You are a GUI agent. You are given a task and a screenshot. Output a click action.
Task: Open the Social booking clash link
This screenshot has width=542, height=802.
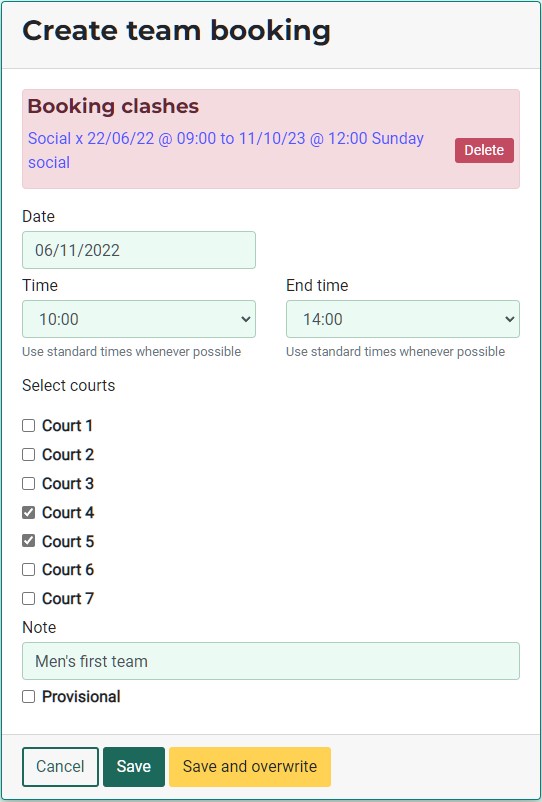(225, 150)
